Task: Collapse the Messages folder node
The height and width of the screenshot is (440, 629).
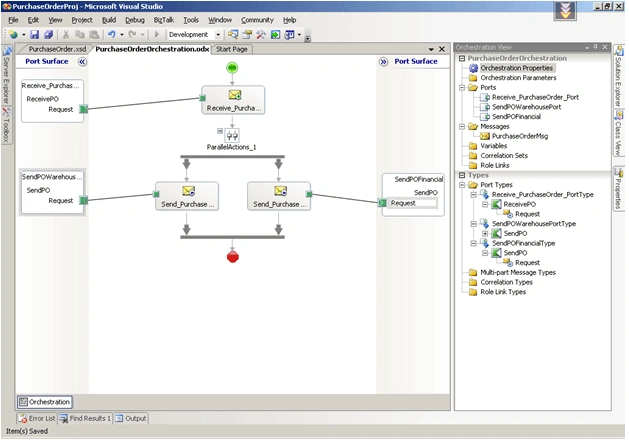Action: (x=462, y=126)
